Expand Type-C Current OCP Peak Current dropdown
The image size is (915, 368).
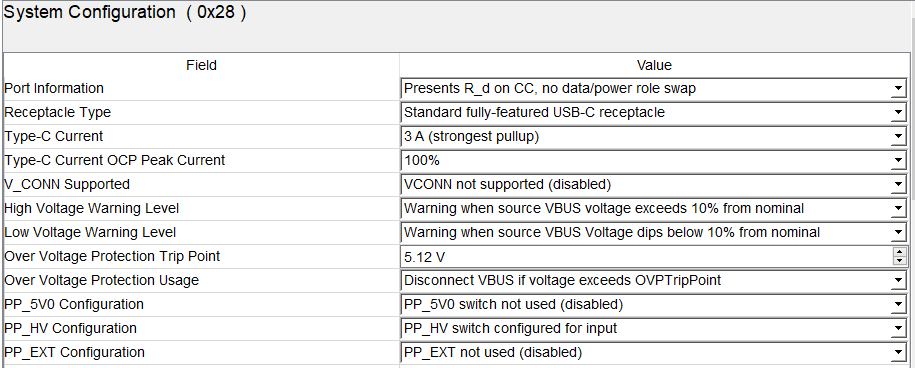pos(898,160)
